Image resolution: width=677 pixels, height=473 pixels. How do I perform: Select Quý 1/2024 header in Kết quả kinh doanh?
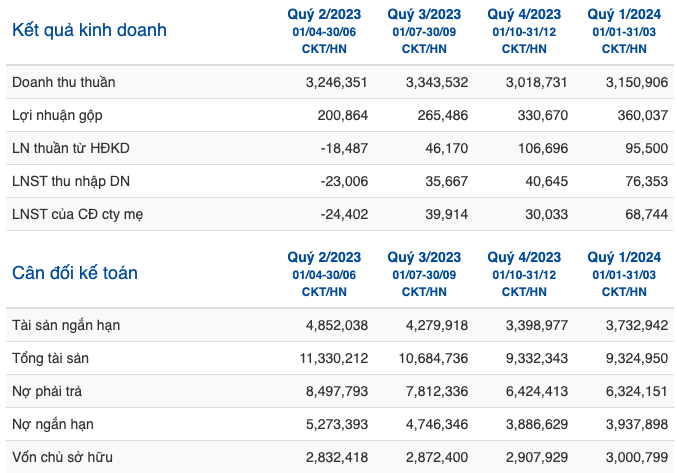pos(624,32)
